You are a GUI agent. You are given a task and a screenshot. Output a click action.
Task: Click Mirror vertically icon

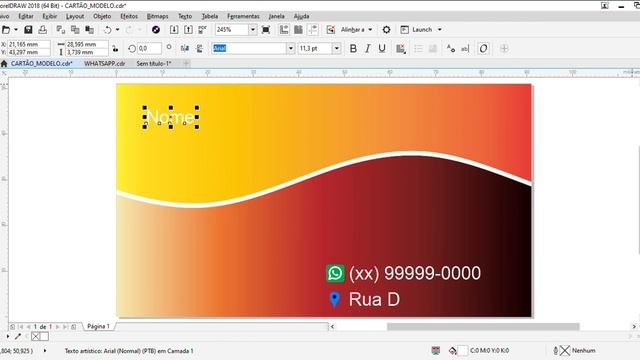tap(200, 49)
